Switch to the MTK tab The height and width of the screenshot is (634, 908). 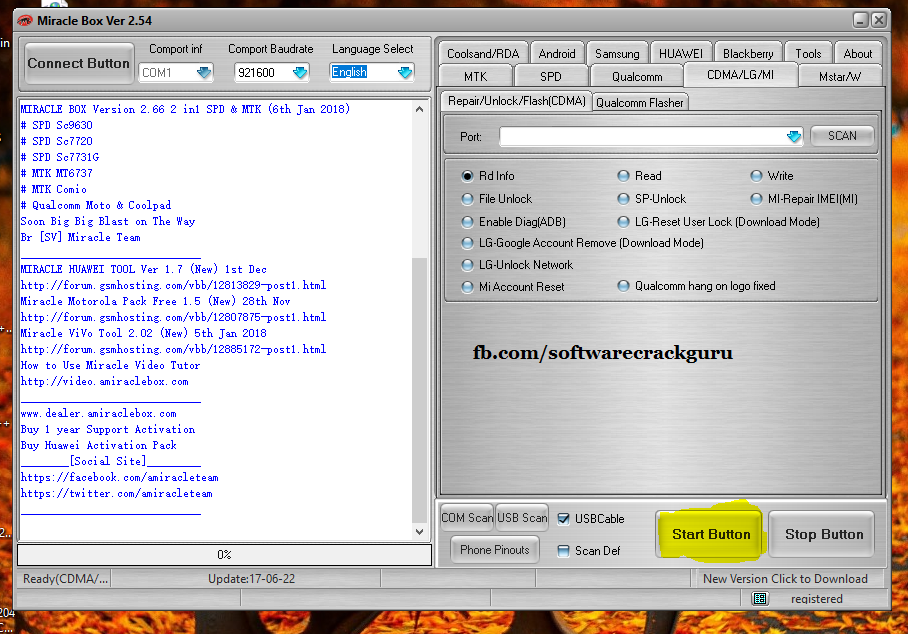pyautogui.click(x=475, y=76)
